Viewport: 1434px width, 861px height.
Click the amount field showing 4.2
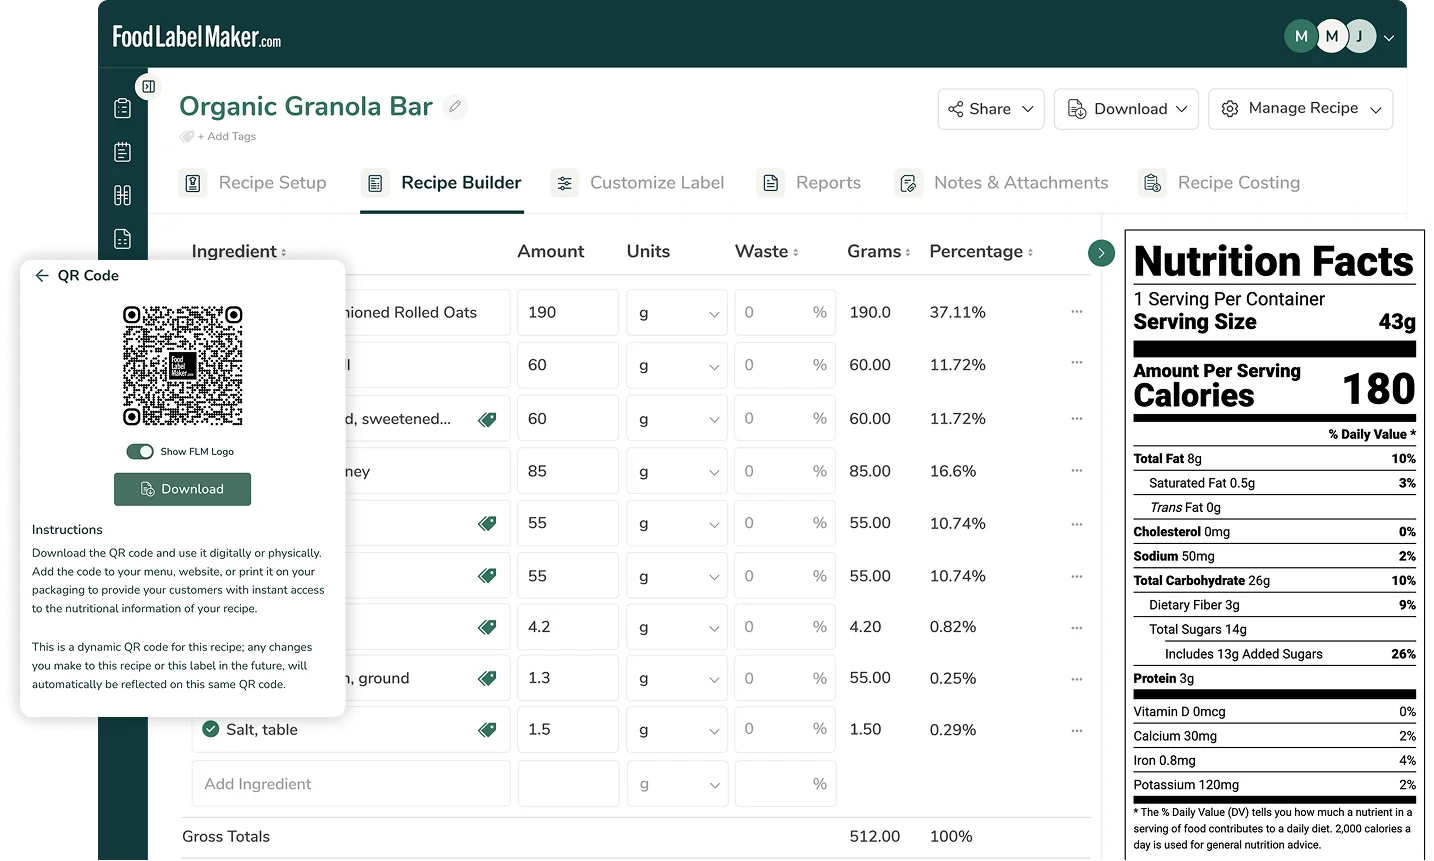coord(568,627)
